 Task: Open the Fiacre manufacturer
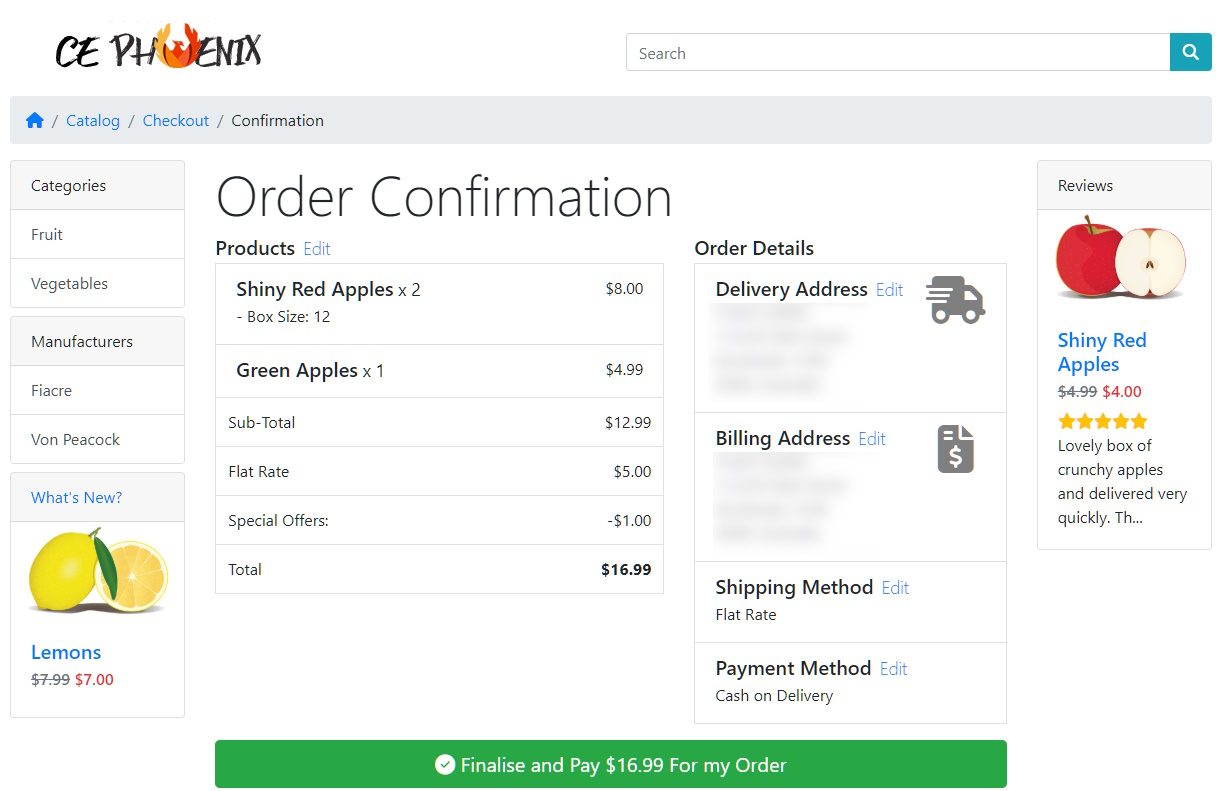coord(98,390)
